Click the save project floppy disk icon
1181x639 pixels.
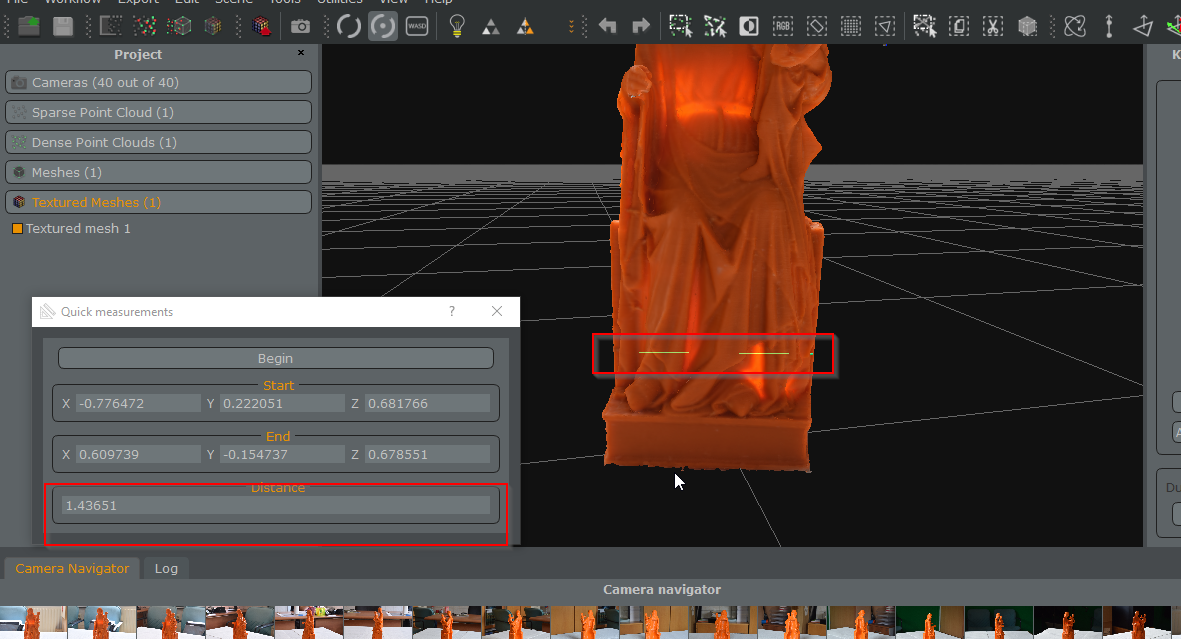click(62, 26)
